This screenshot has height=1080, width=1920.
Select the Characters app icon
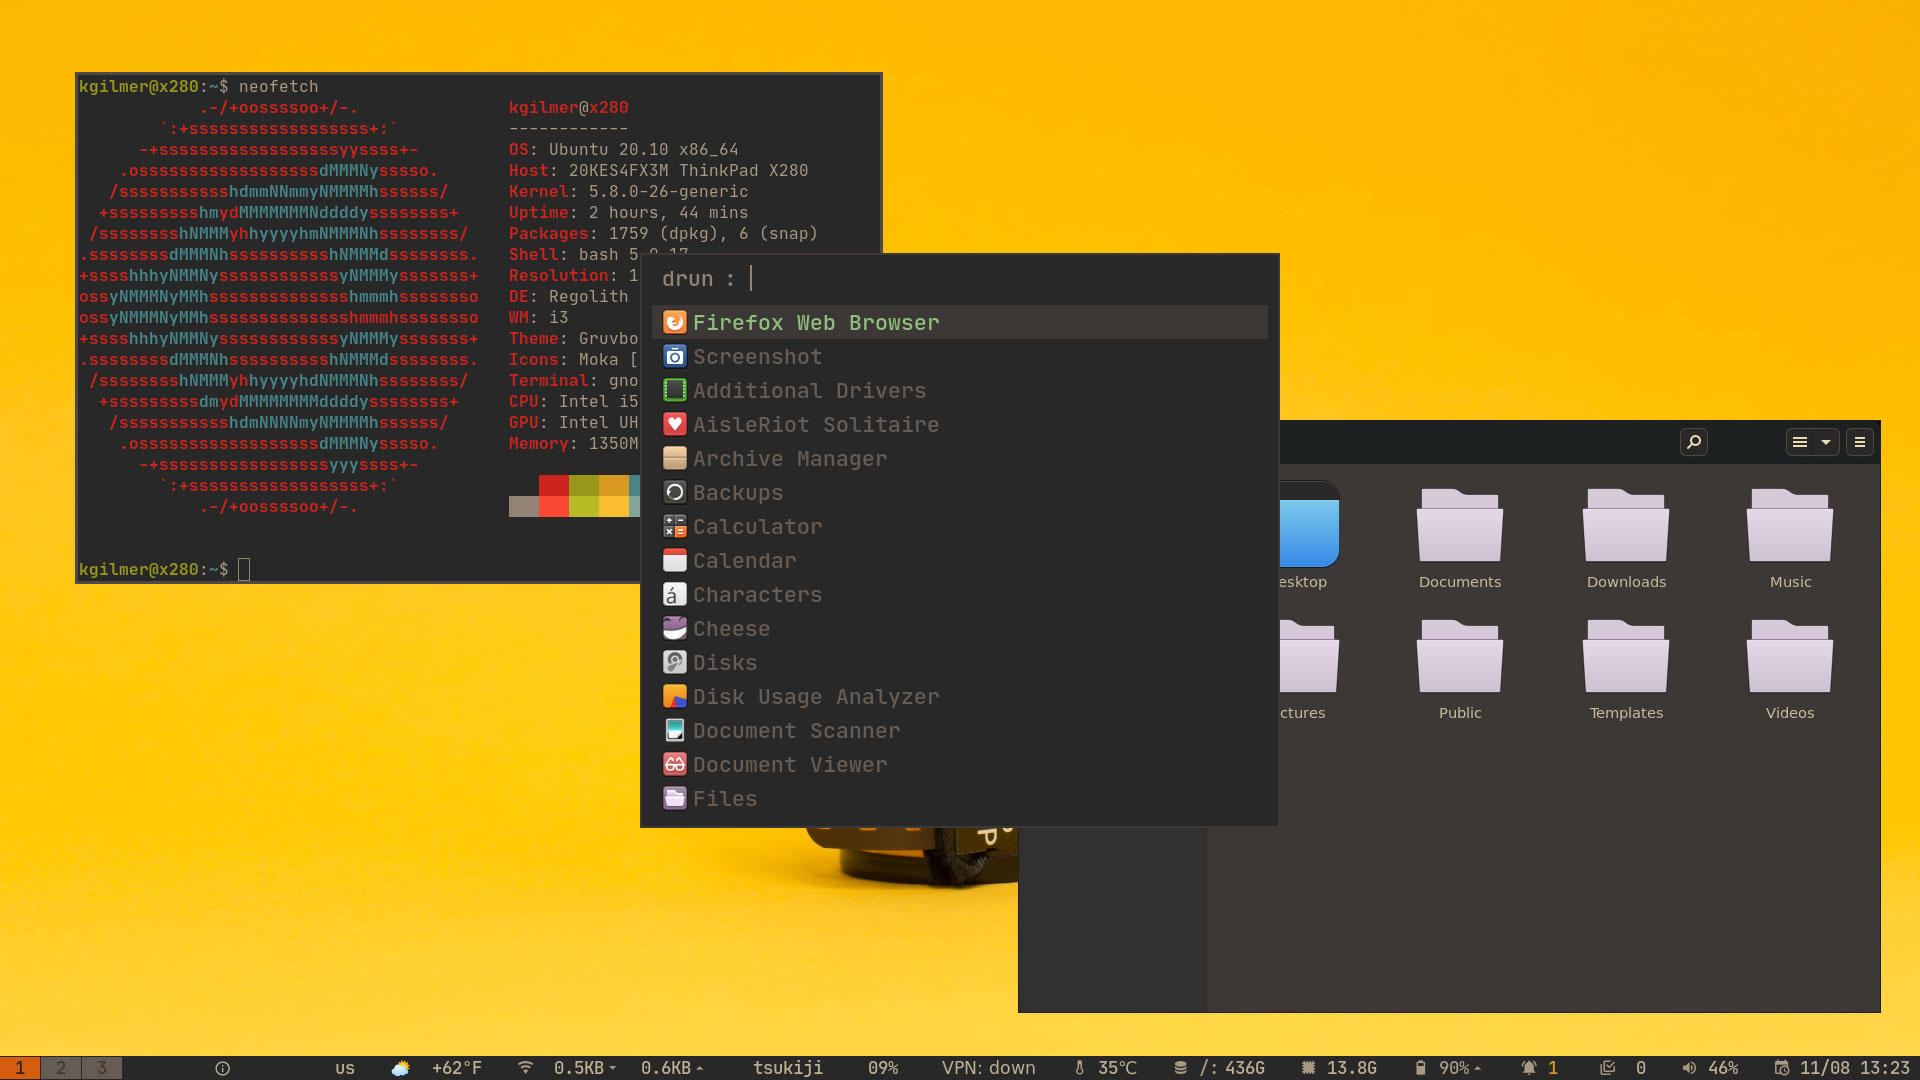click(x=675, y=595)
